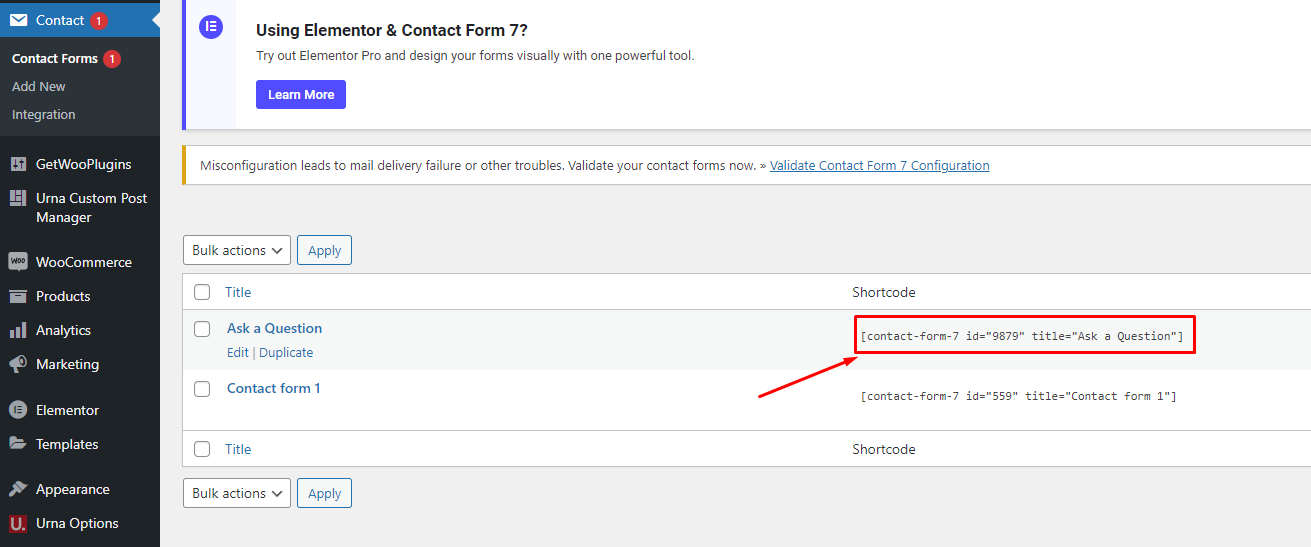Select the Contact form 1 shortcode text
This screenshot has height=547, width=1311.
[1018, 397]
